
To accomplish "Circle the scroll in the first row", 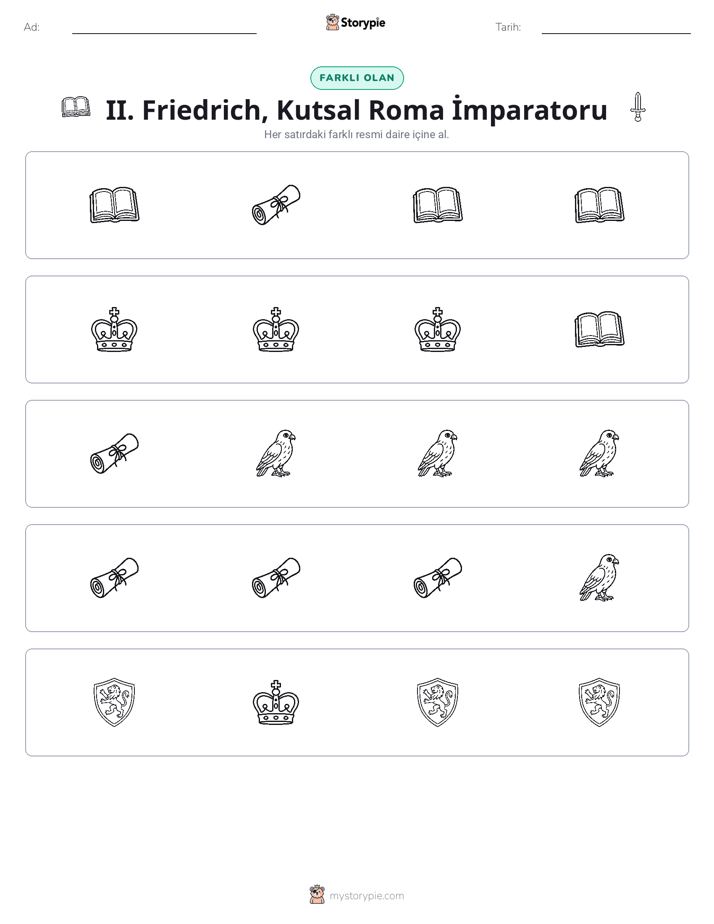I will click(x=276, y=205).
